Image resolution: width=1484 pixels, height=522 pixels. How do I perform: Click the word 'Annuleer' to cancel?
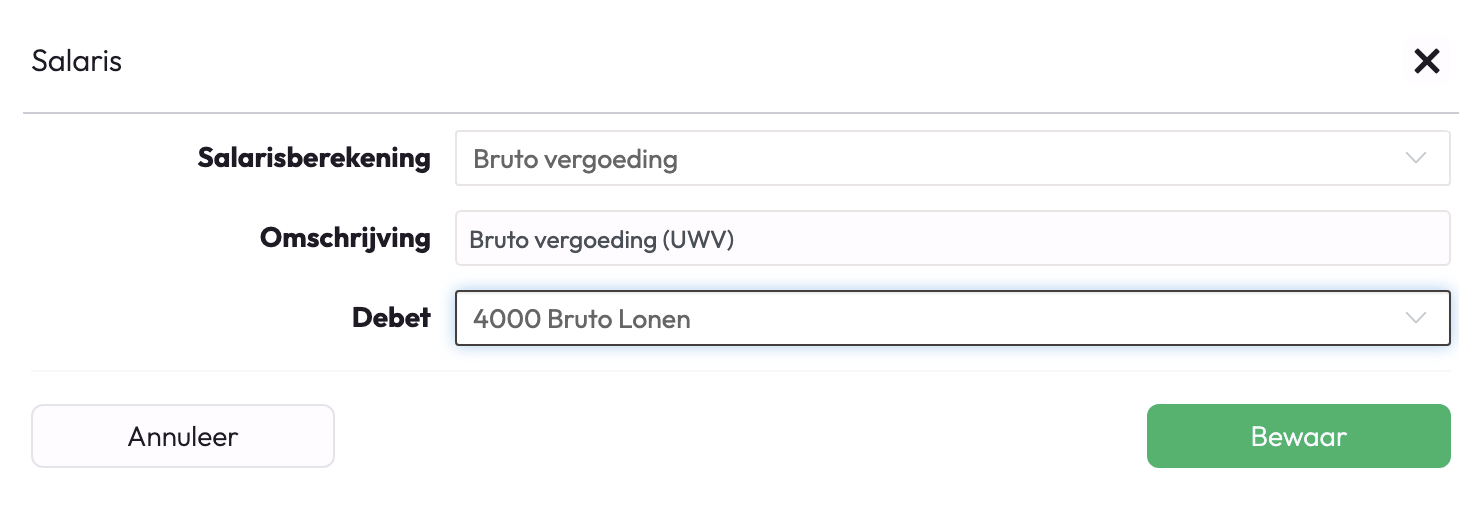(183, 436)
